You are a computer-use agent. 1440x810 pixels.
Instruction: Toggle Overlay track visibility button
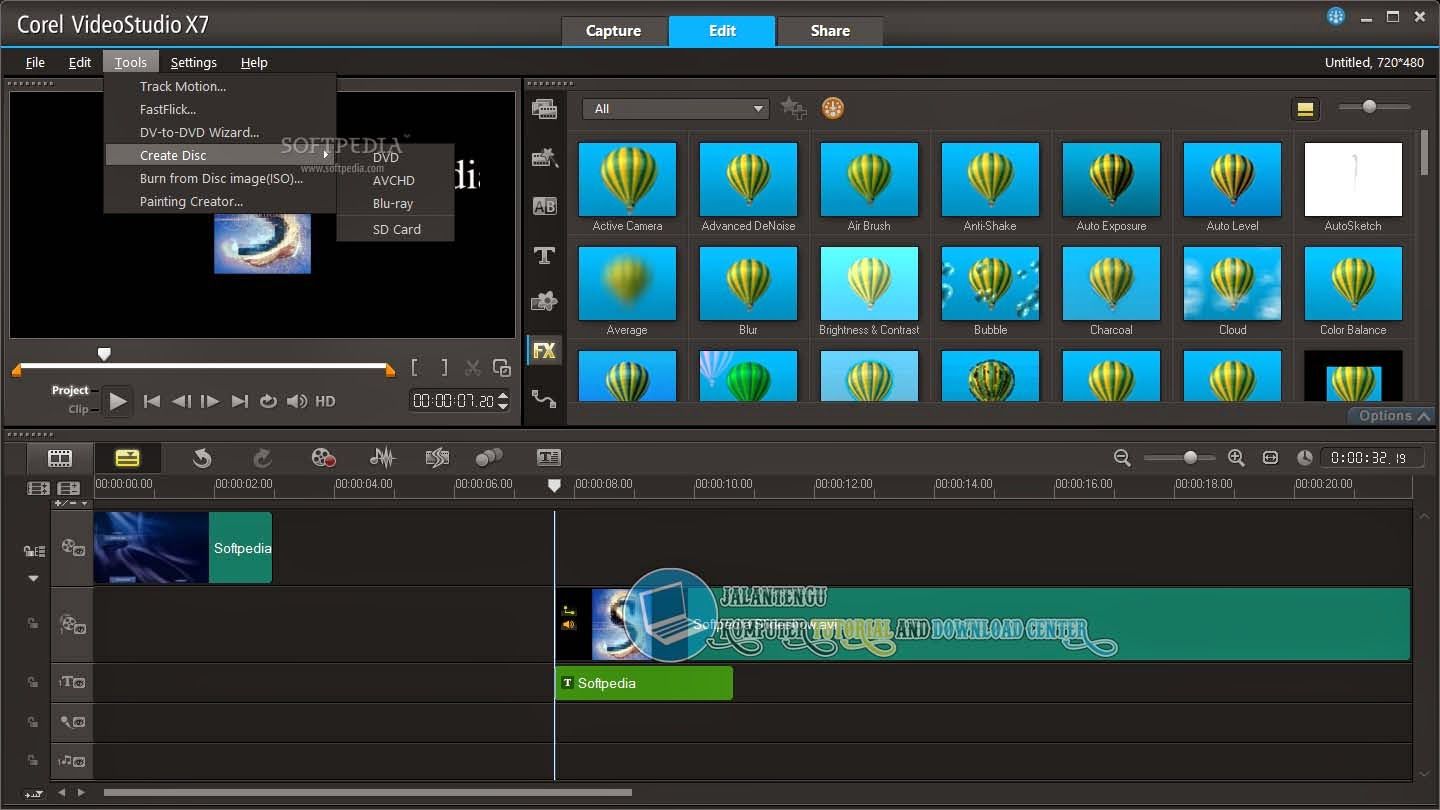(x=72, y=625)
